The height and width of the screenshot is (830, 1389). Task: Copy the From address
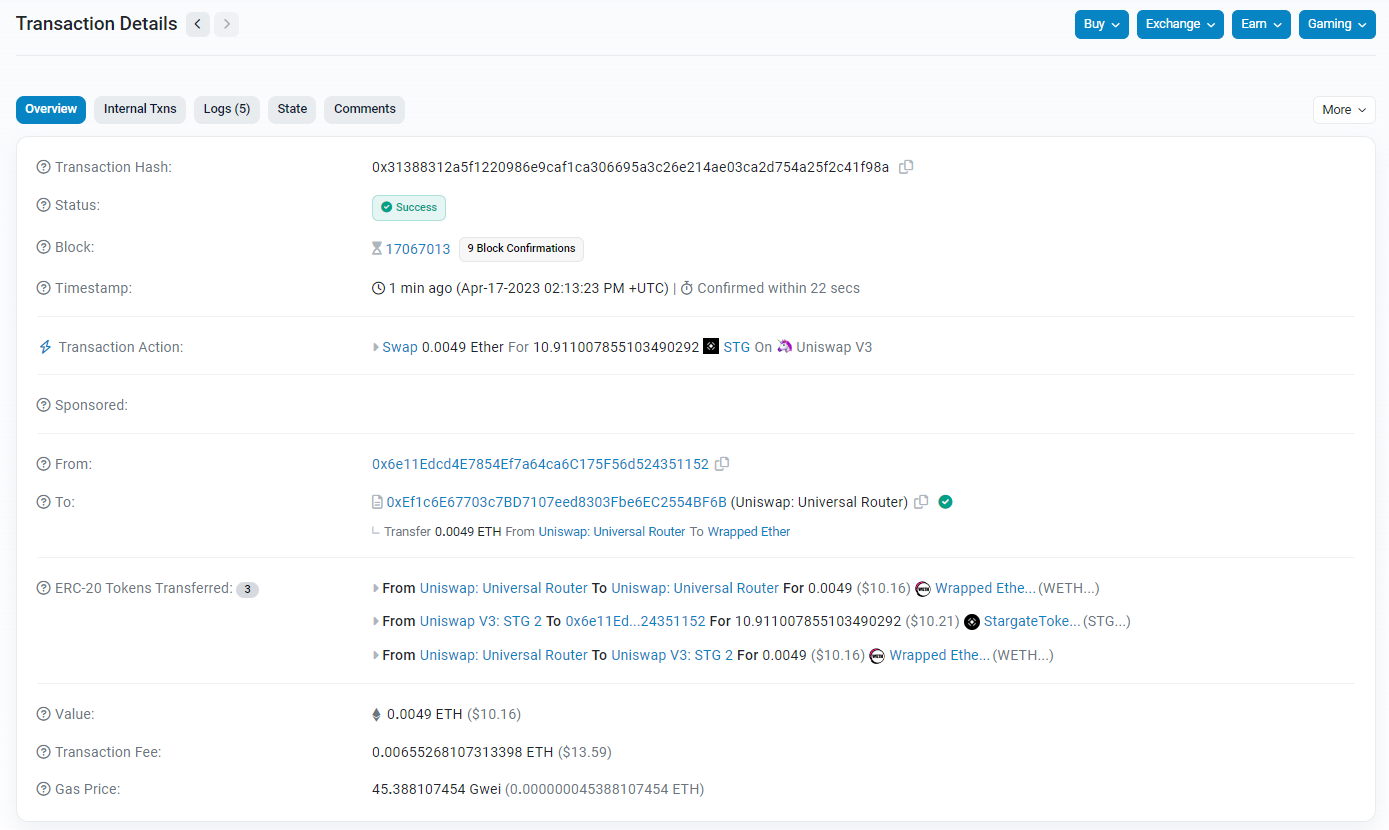722,464
